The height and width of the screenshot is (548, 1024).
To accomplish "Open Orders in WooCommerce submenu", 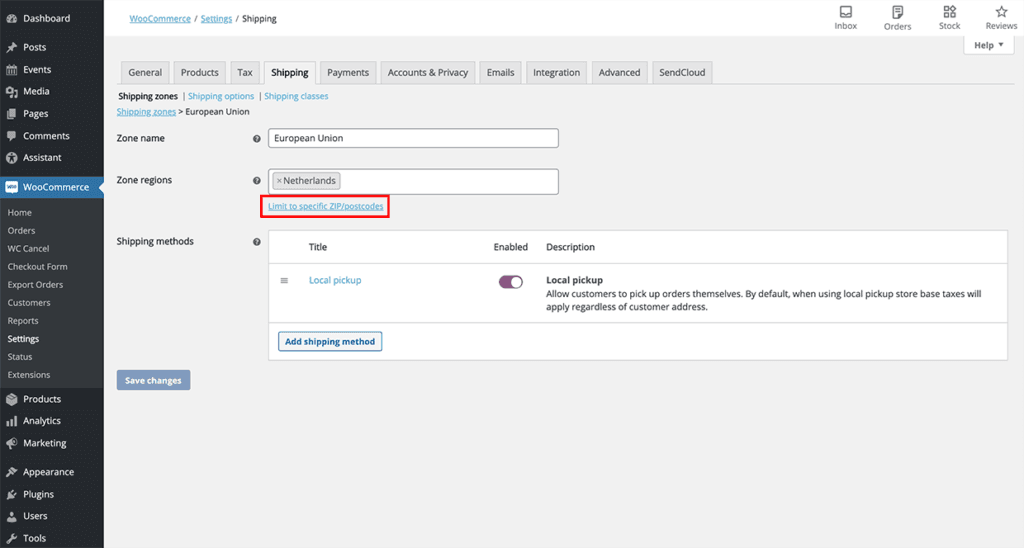I will pos(22,231).
